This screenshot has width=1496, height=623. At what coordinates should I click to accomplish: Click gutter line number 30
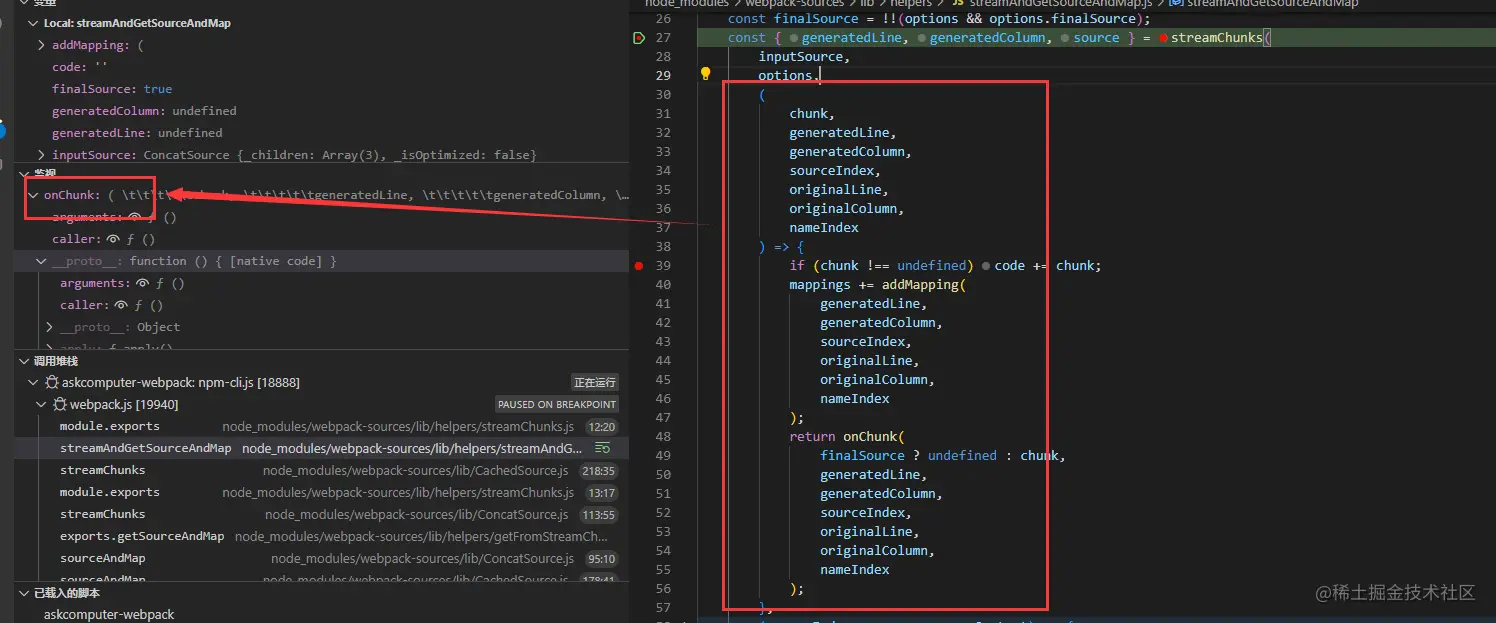coord(663,95)
